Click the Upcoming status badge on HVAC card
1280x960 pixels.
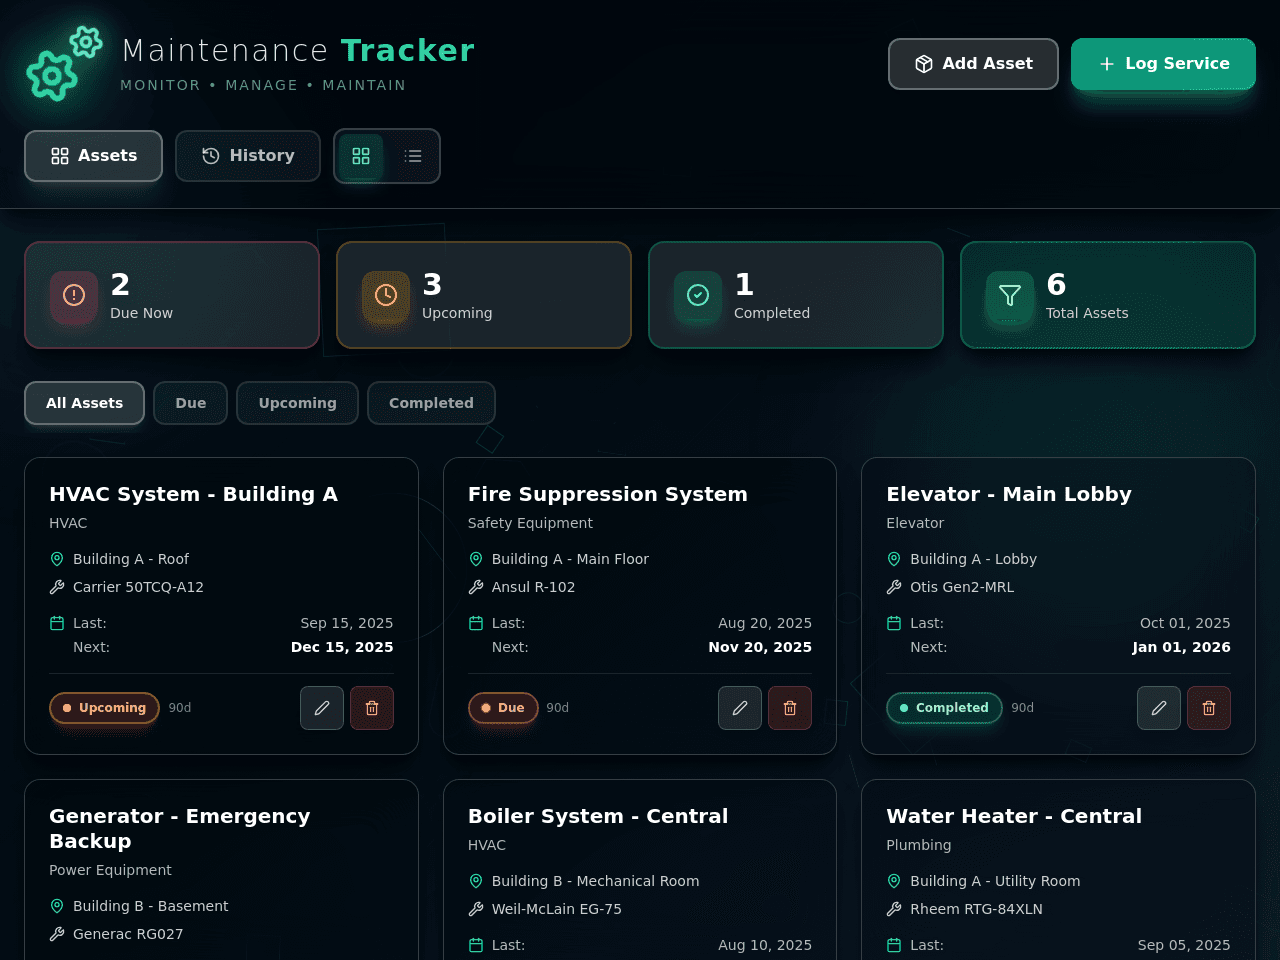(x=104, y=708)
